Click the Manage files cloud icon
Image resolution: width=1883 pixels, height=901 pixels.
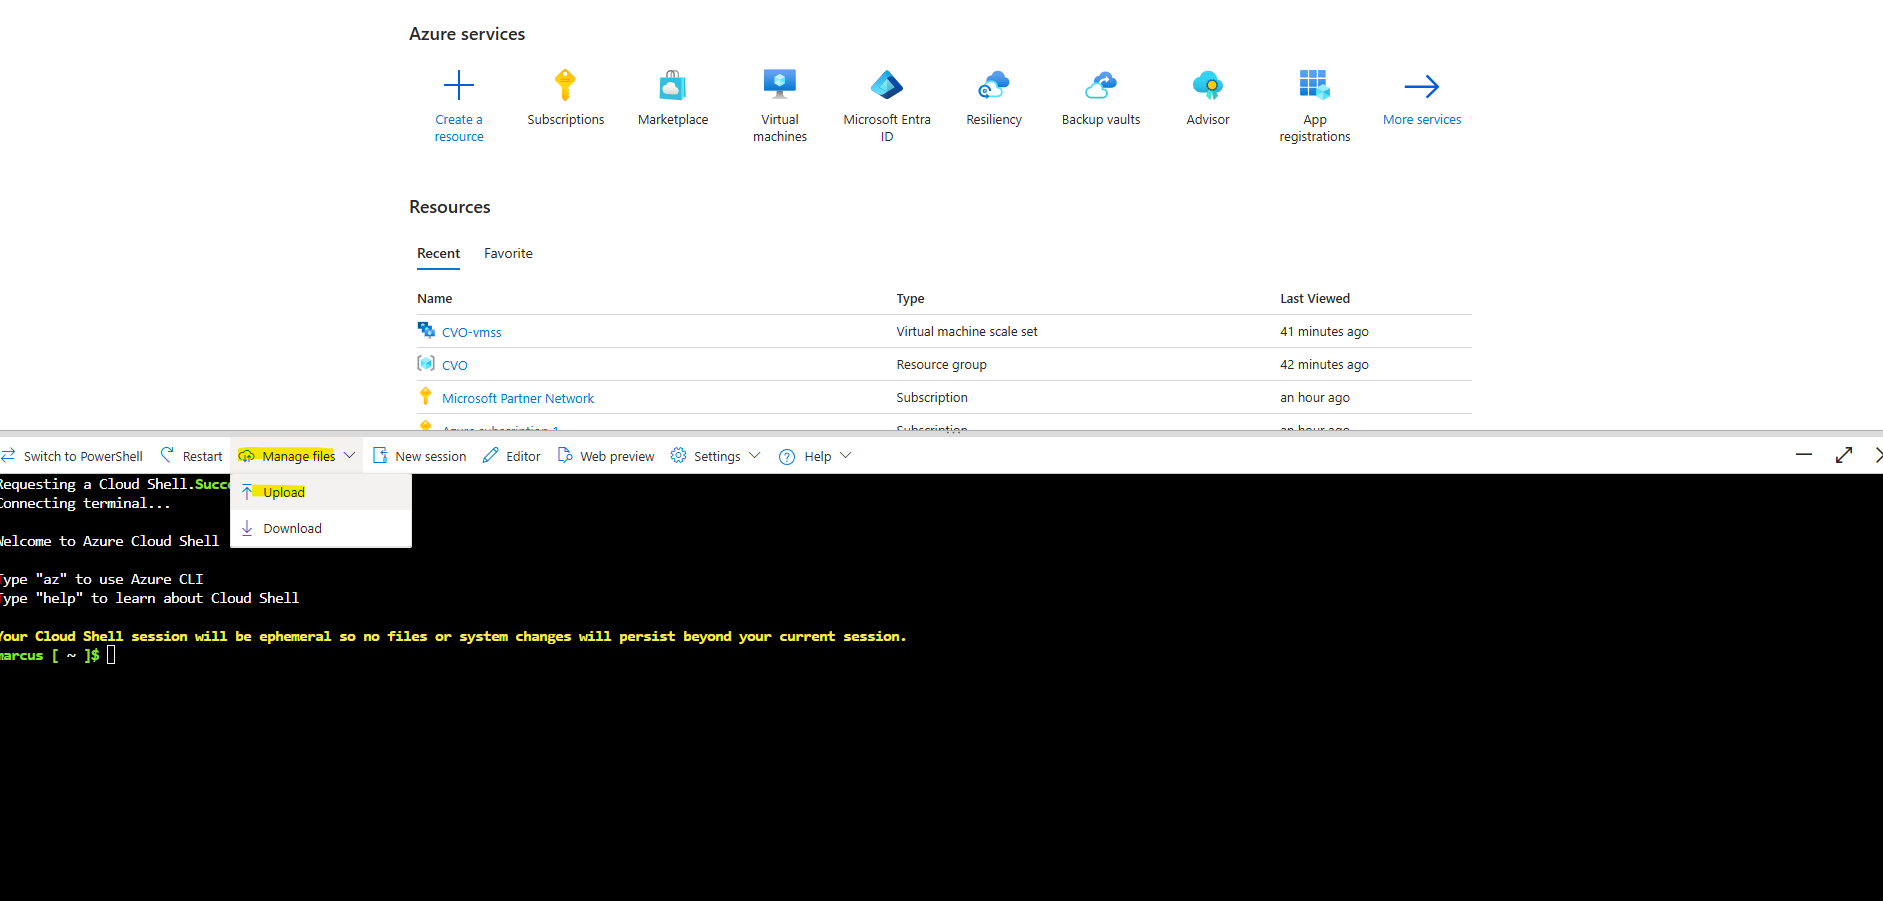pos(246,456)
